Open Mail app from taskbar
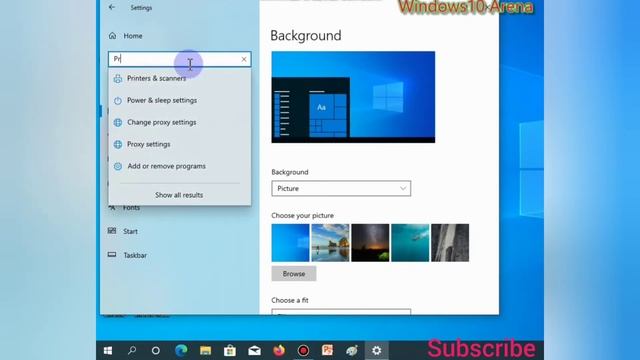Image resolution: width=640 pixels, height=360 pixels. (x=254, y=351)
